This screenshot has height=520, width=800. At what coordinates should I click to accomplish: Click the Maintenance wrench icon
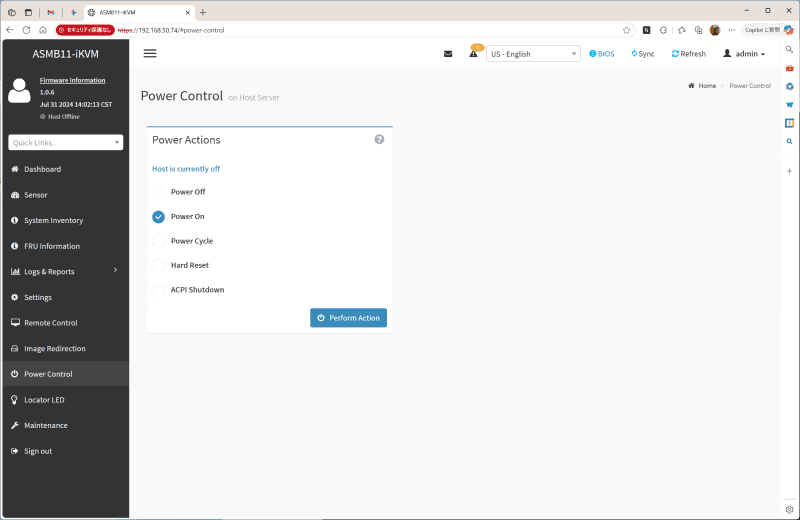tap(15, 425)
